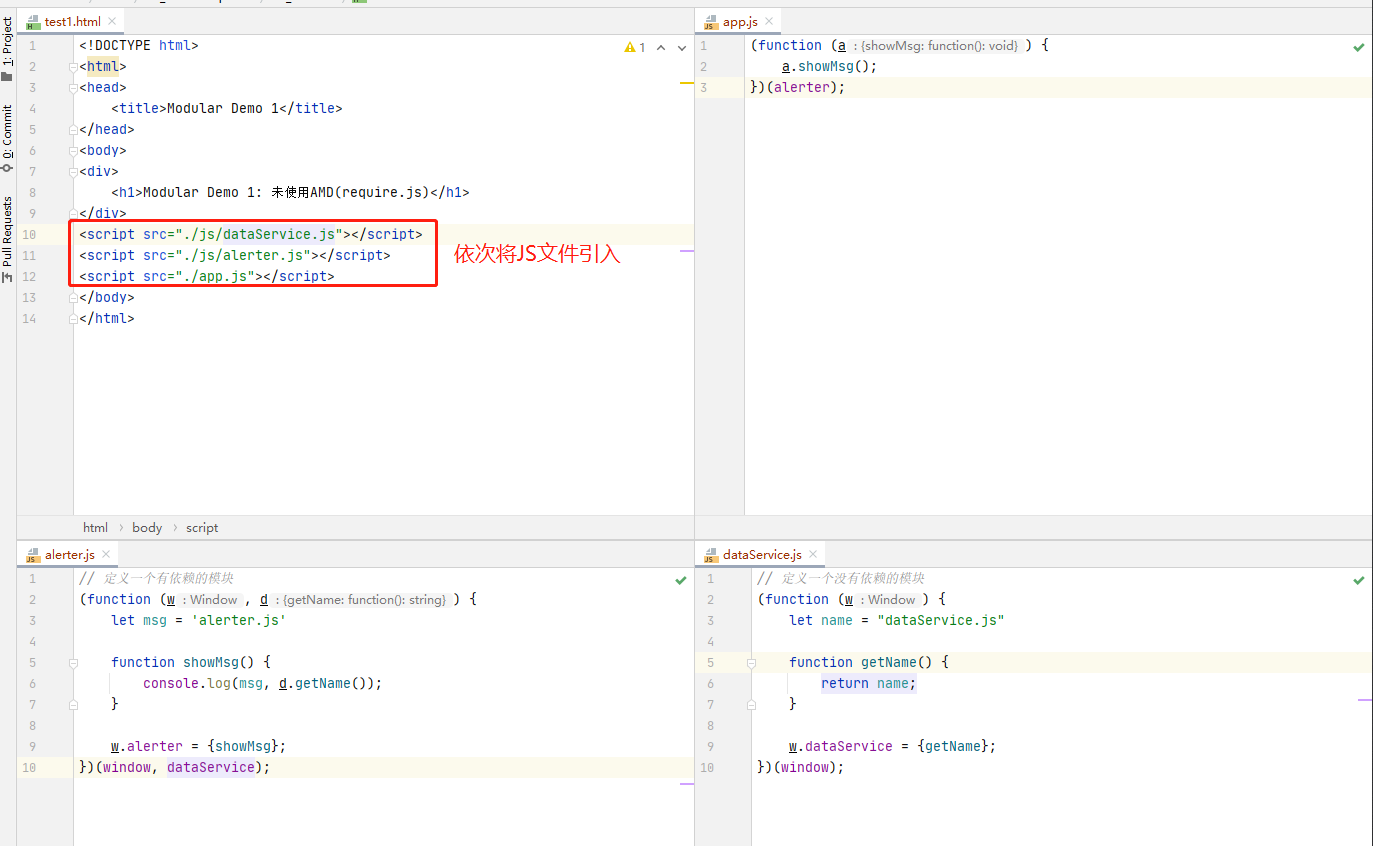Click let msg declaration in alerter.js
The image size is (1373, 846).
click(x=198, y=621)
